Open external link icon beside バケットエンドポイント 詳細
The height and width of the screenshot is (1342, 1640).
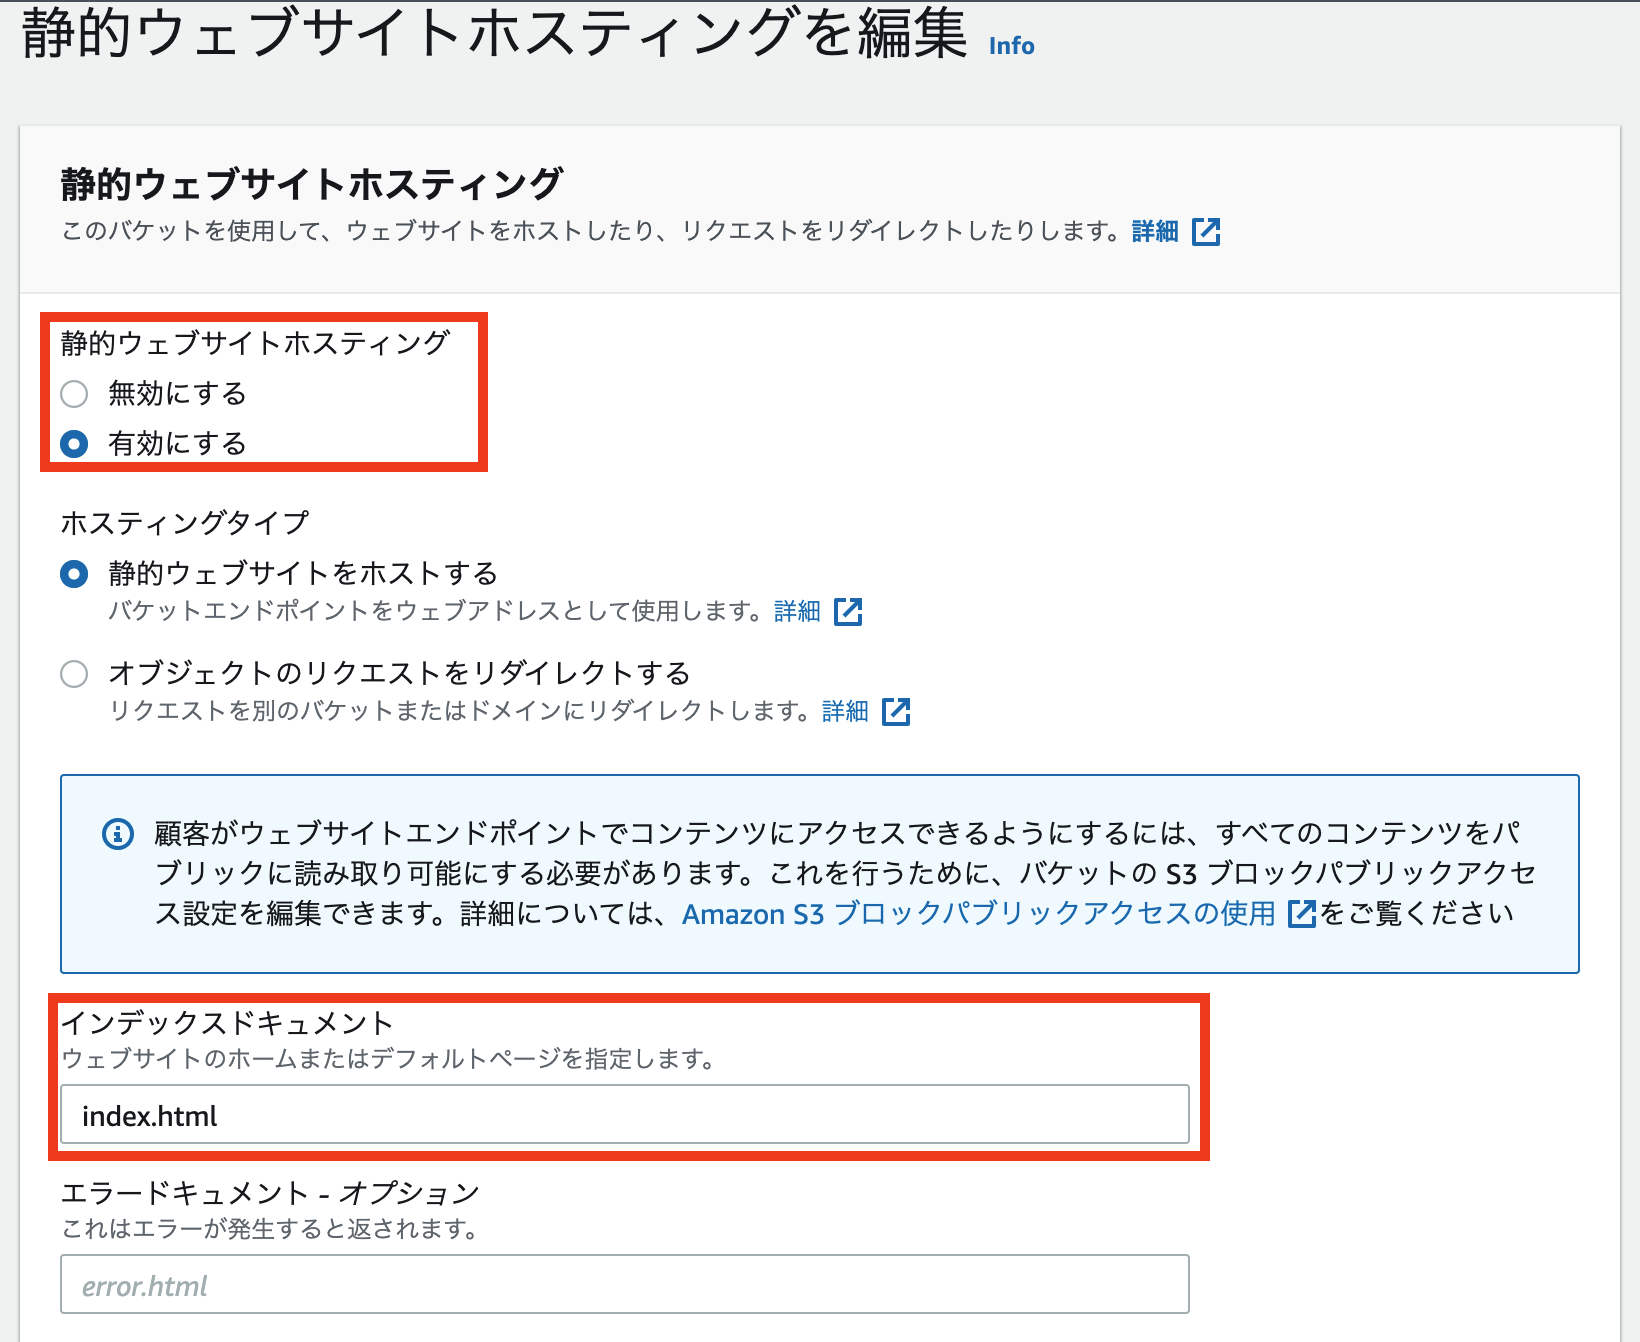point(851,611)
